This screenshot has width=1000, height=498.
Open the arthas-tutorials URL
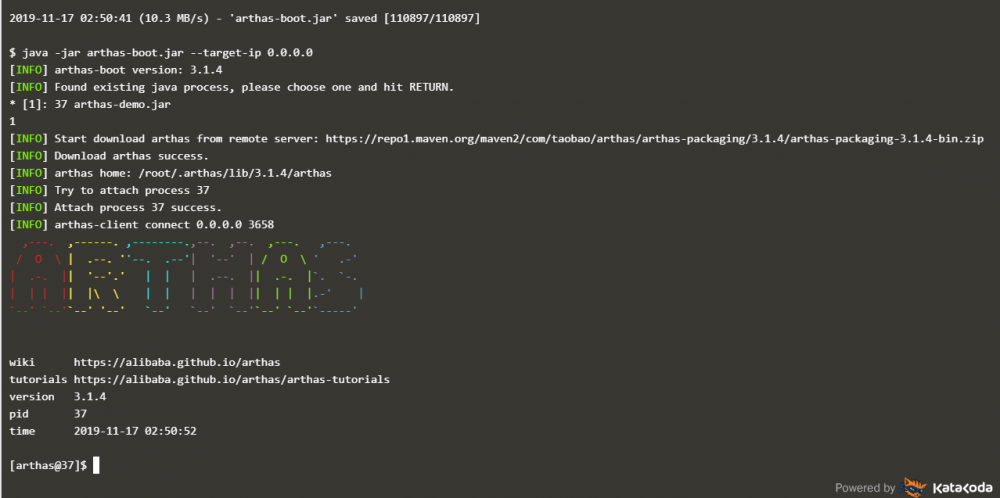pyautogui.click(x=231, y=380)
